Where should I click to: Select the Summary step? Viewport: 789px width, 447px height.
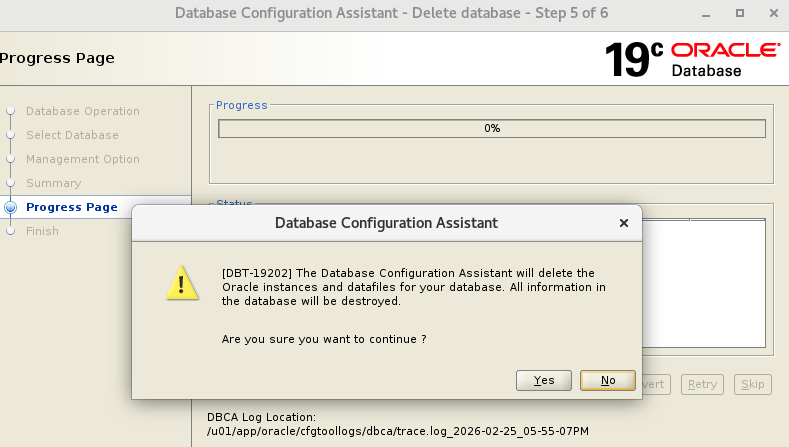coord(53,183)
